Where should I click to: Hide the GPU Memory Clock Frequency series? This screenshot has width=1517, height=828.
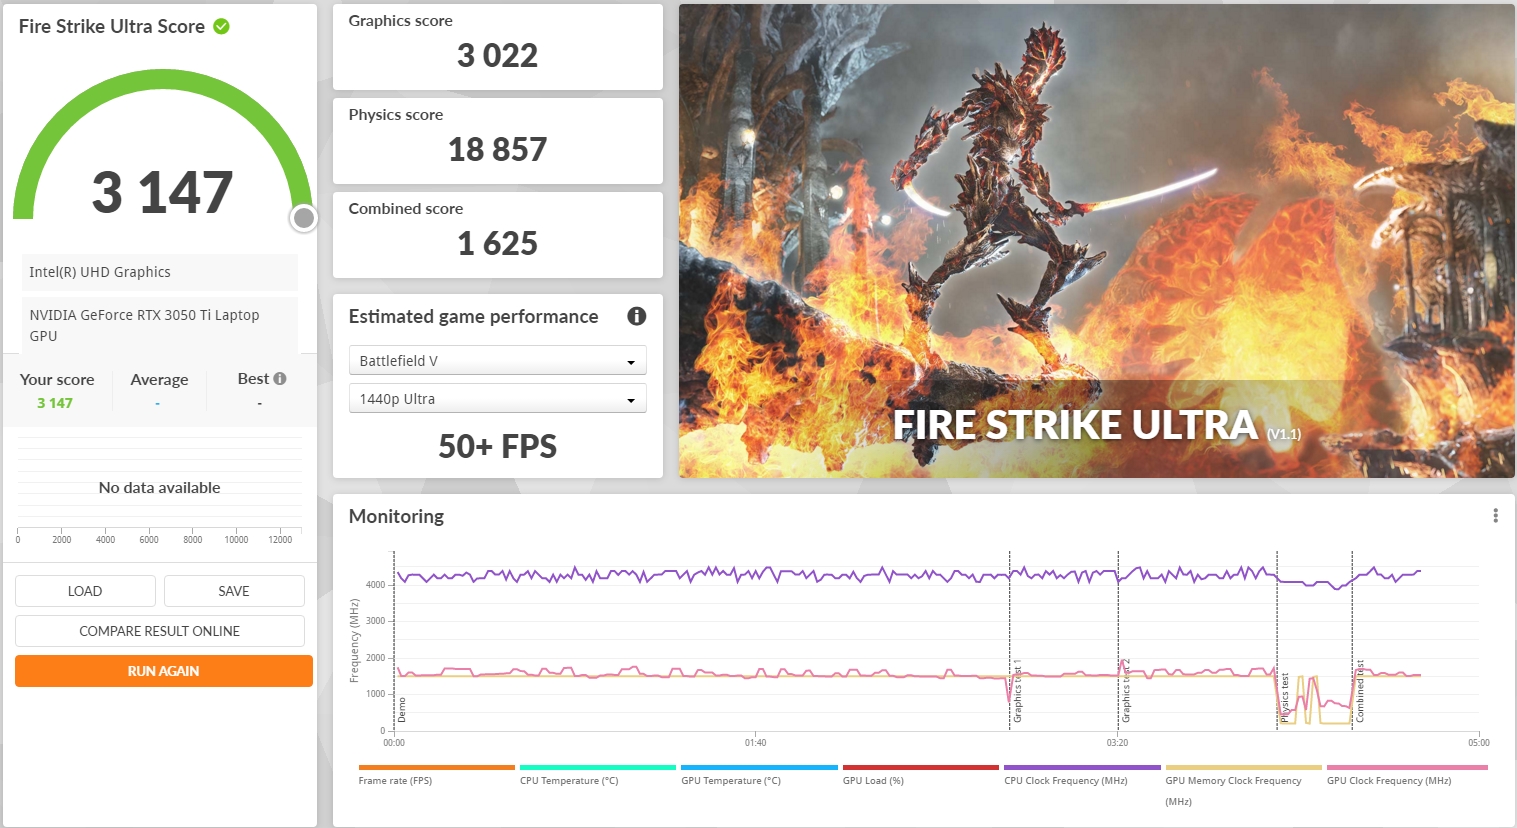coord(1233,780)
